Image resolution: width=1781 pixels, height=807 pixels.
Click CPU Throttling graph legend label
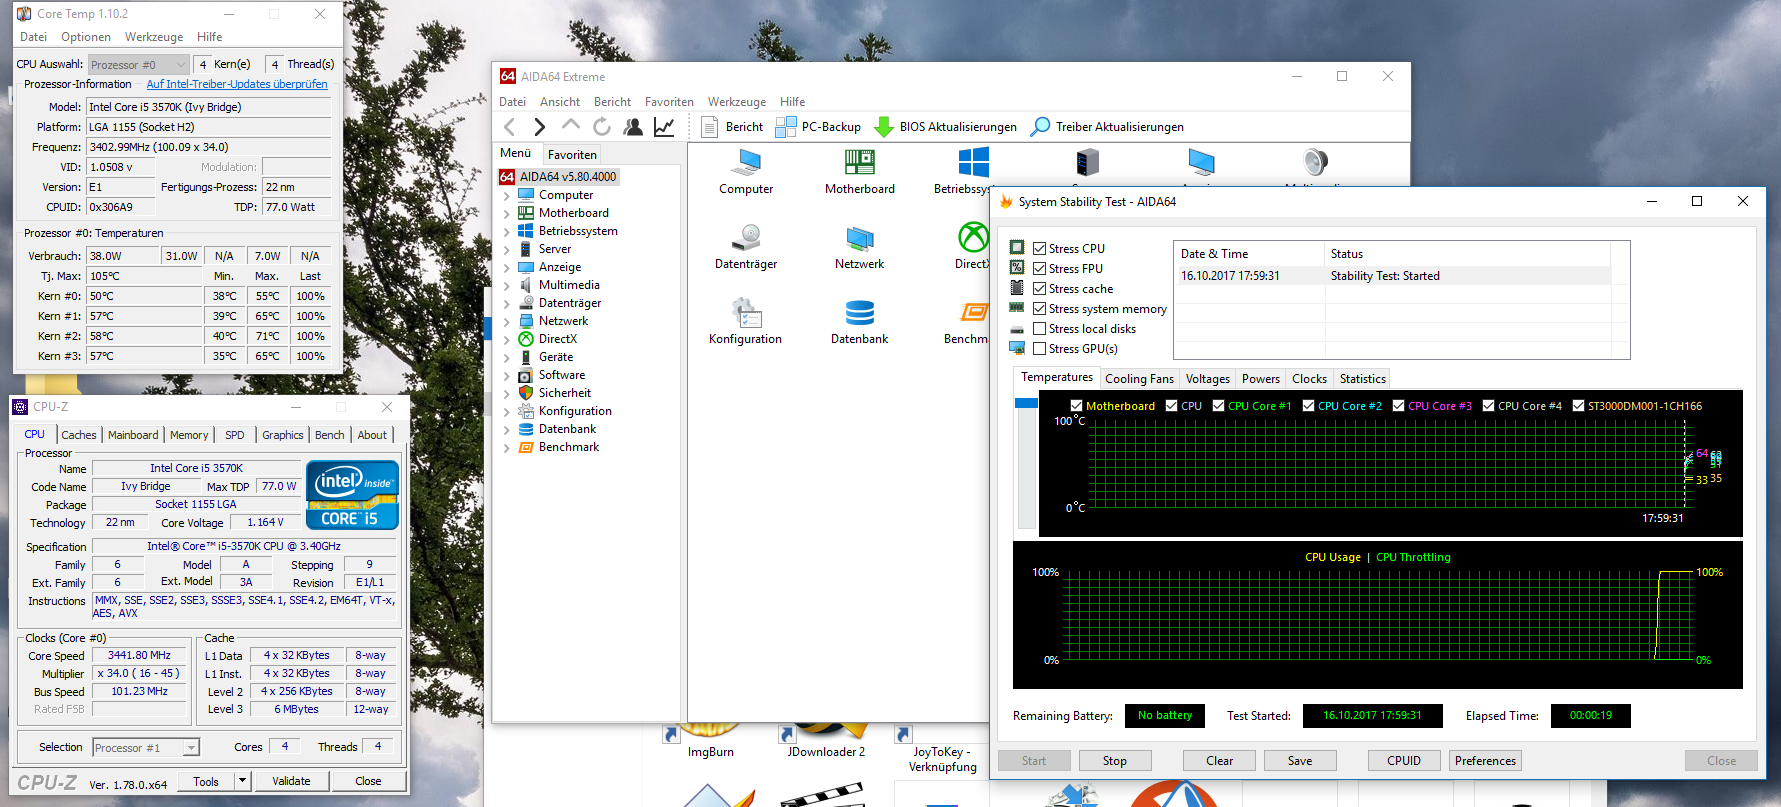pos(1413,557)
